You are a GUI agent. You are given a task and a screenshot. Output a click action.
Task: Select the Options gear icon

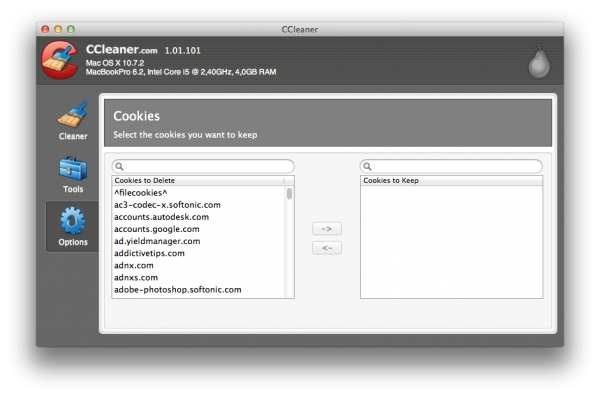pos(73,221)
